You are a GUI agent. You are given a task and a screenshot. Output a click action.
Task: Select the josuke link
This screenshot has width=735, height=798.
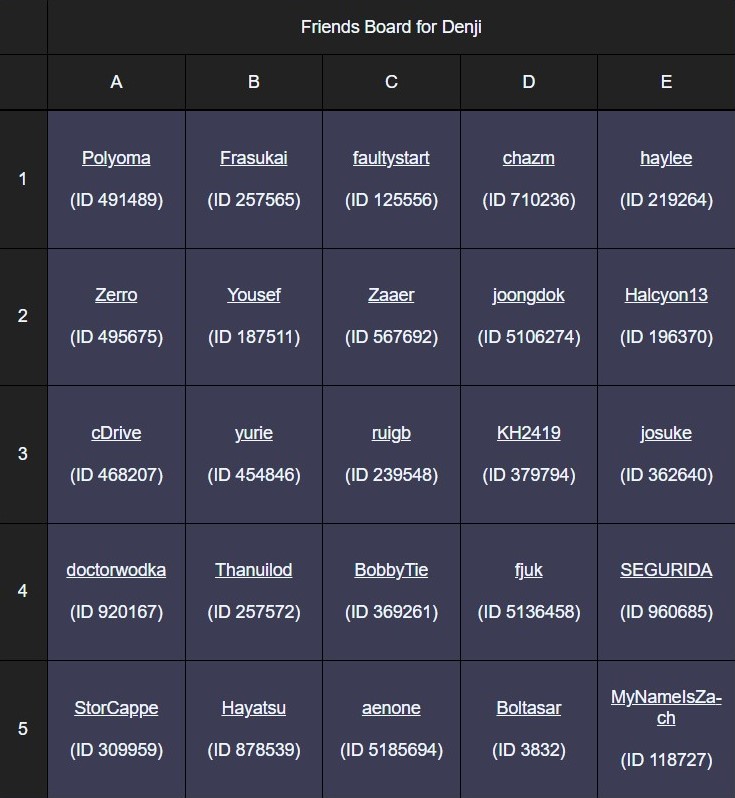(666, 433)
